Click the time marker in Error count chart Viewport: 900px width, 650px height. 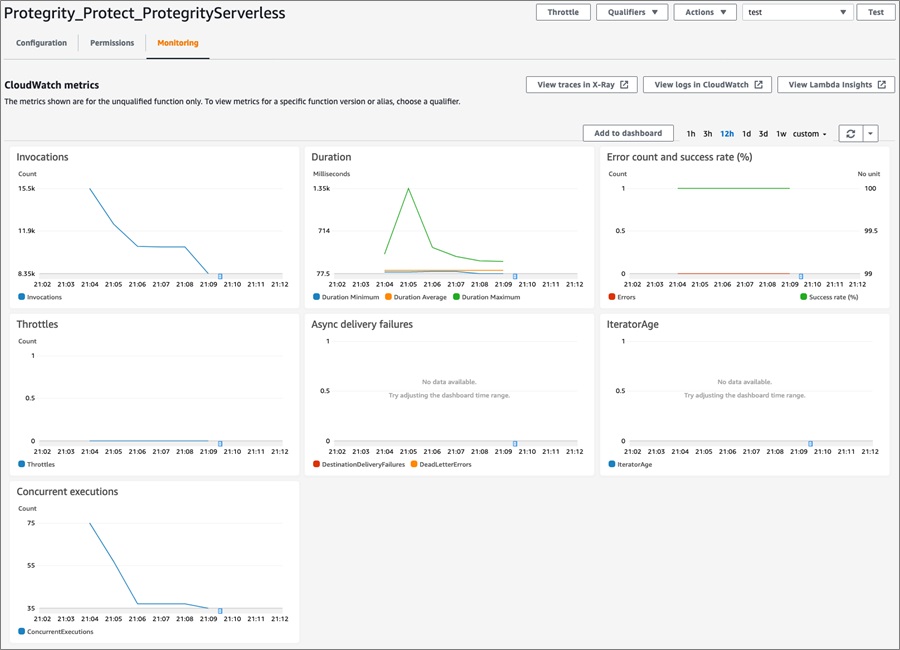click(x=801, y=276)
